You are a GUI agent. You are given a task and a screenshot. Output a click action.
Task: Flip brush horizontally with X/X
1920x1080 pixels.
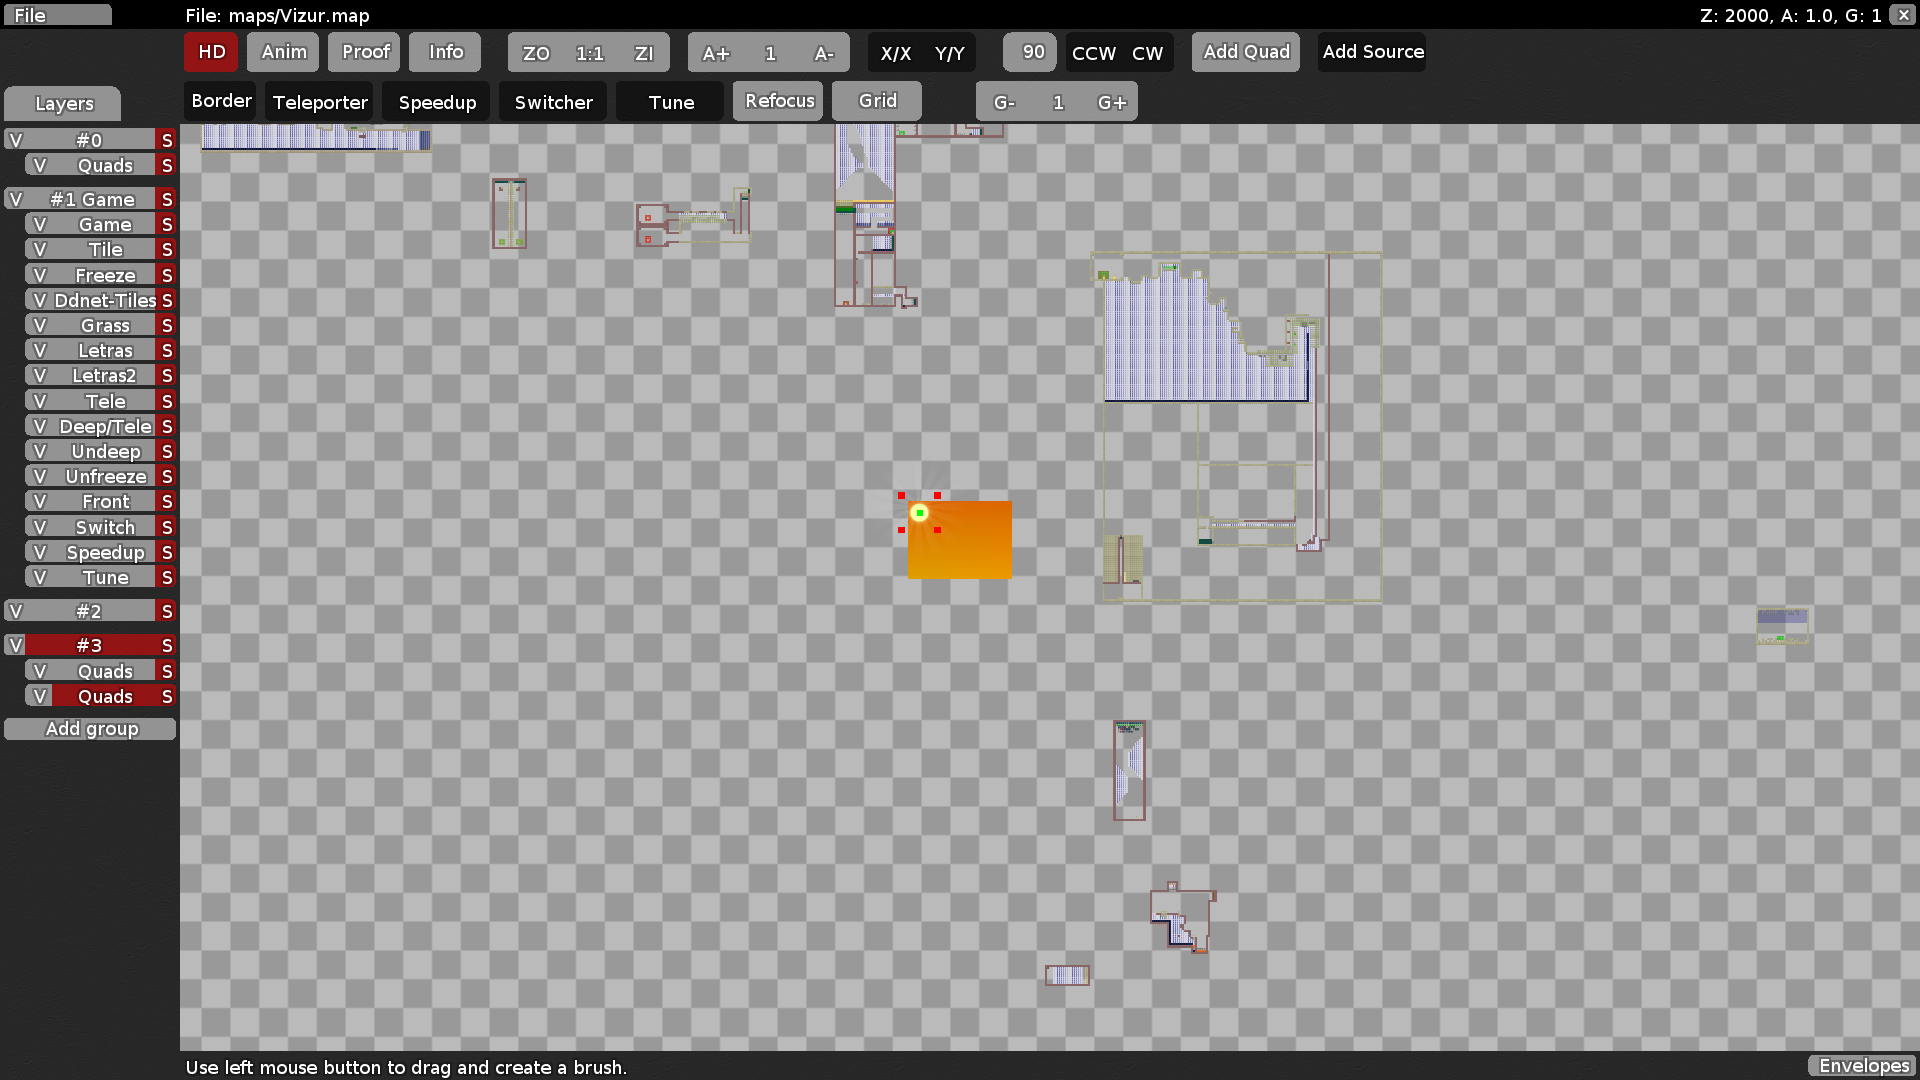tap(897, 53)
